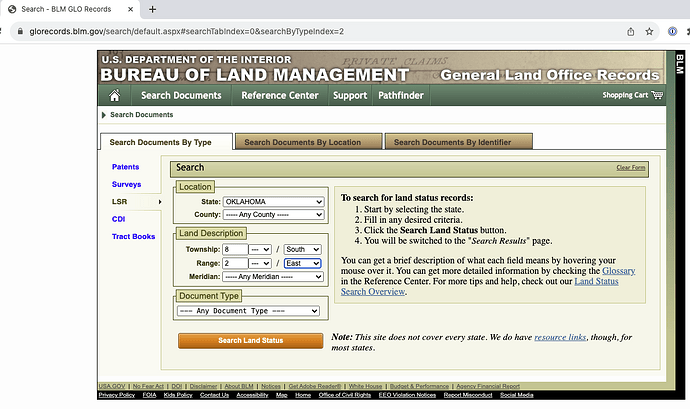Open the No Fear Act footer link
The height and width of the screenshot is (409, 690).
(148, 386)
